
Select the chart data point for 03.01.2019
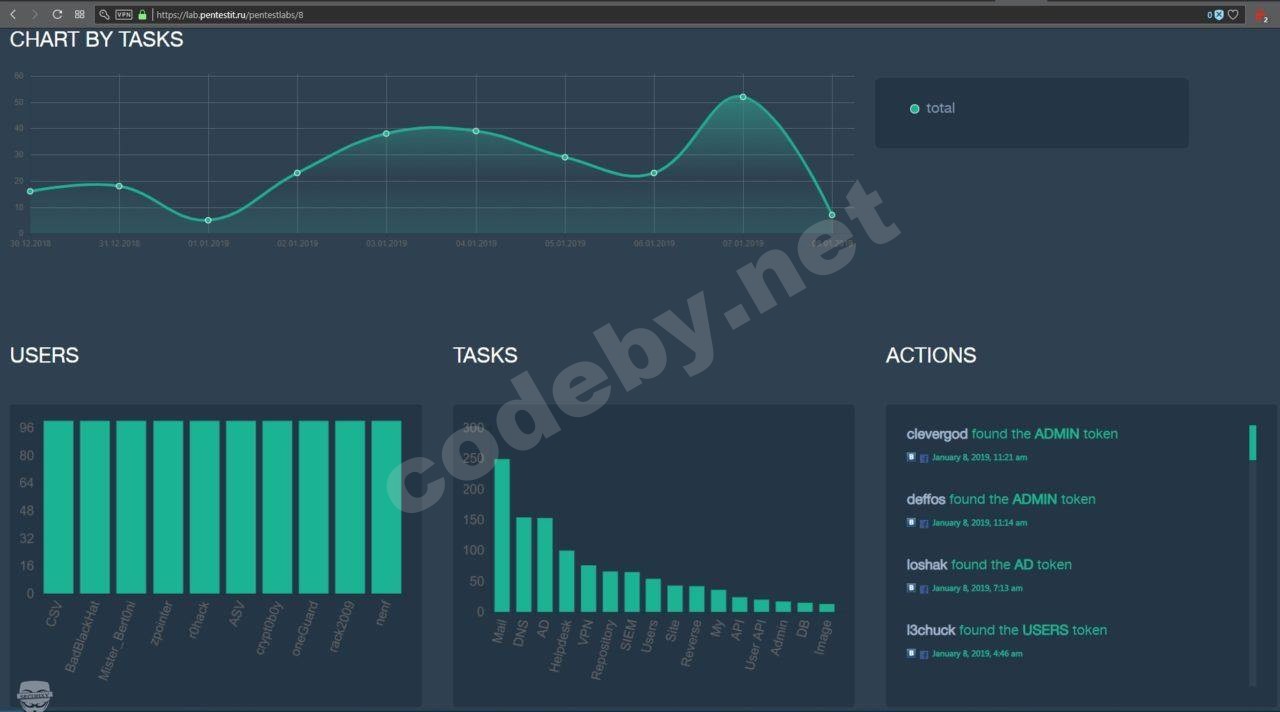[386, 133]
